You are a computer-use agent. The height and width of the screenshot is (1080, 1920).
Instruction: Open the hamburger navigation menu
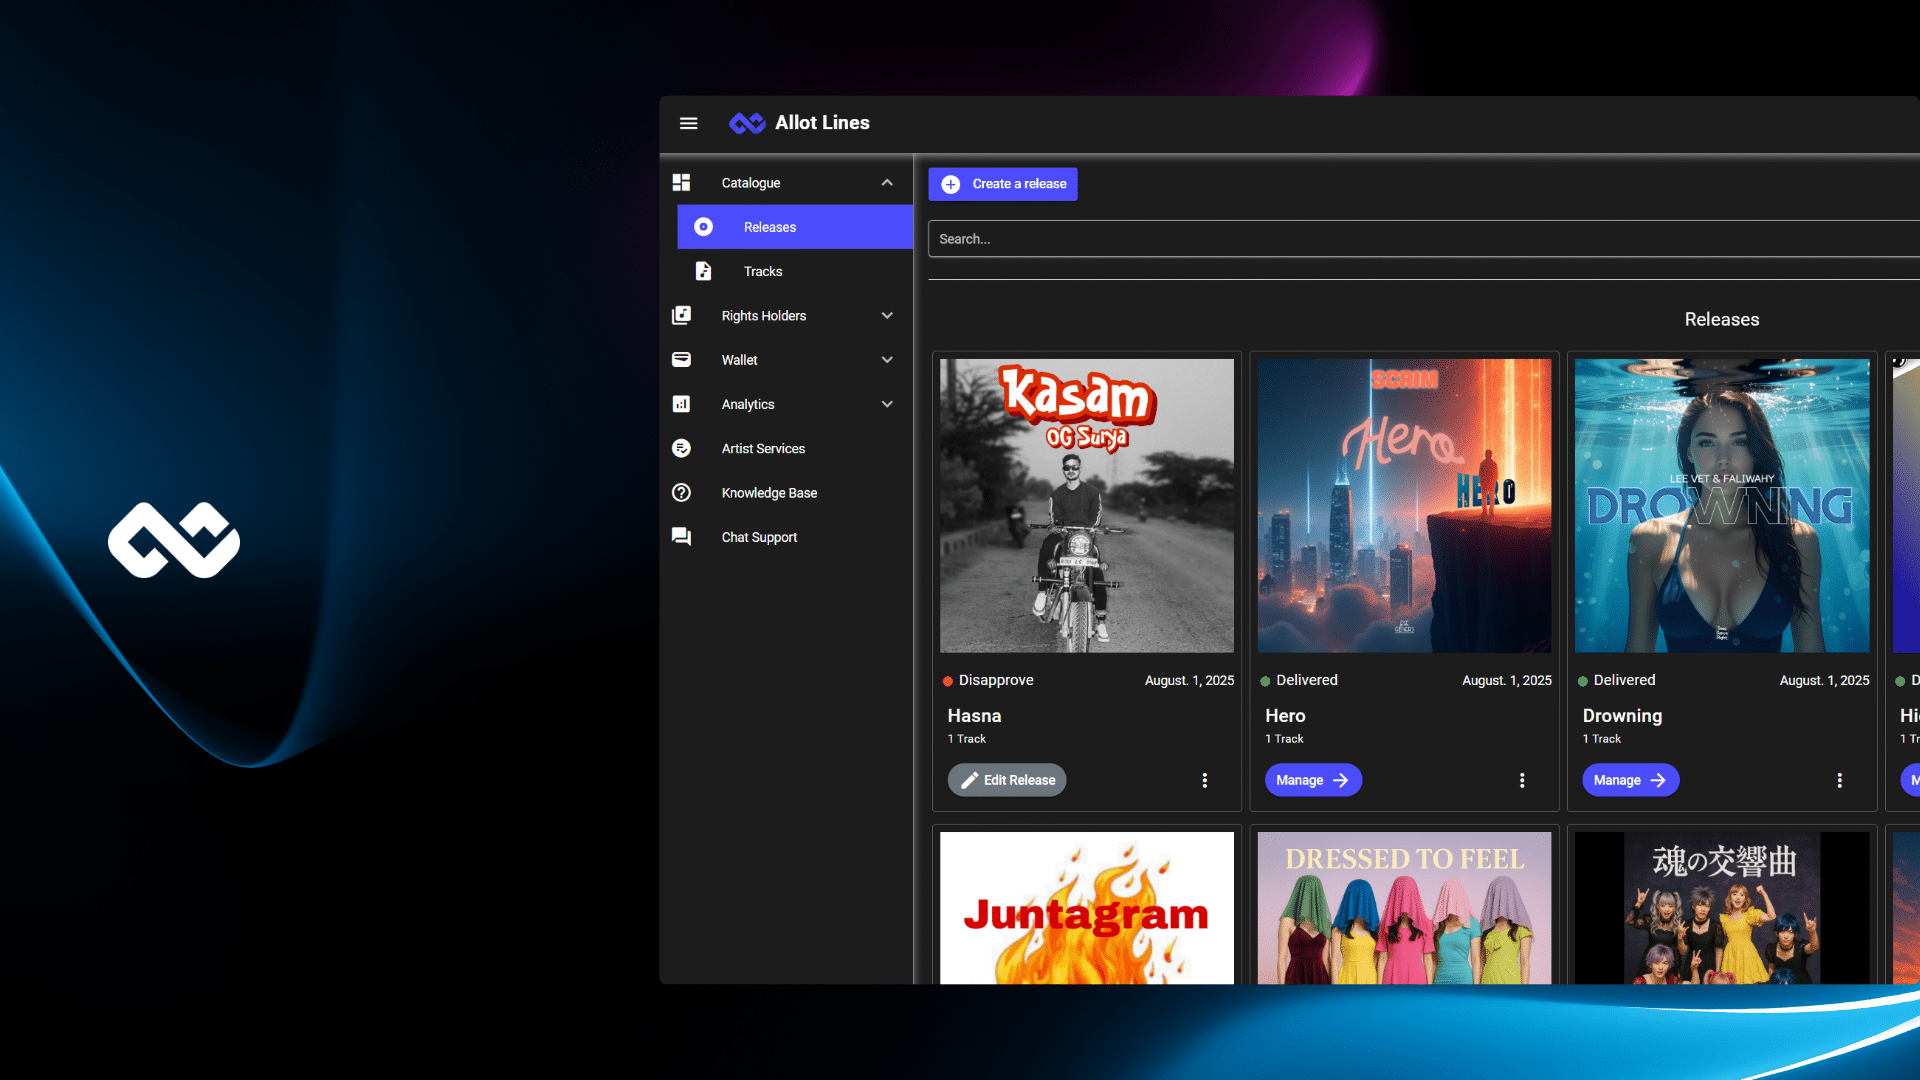[689, 123]
